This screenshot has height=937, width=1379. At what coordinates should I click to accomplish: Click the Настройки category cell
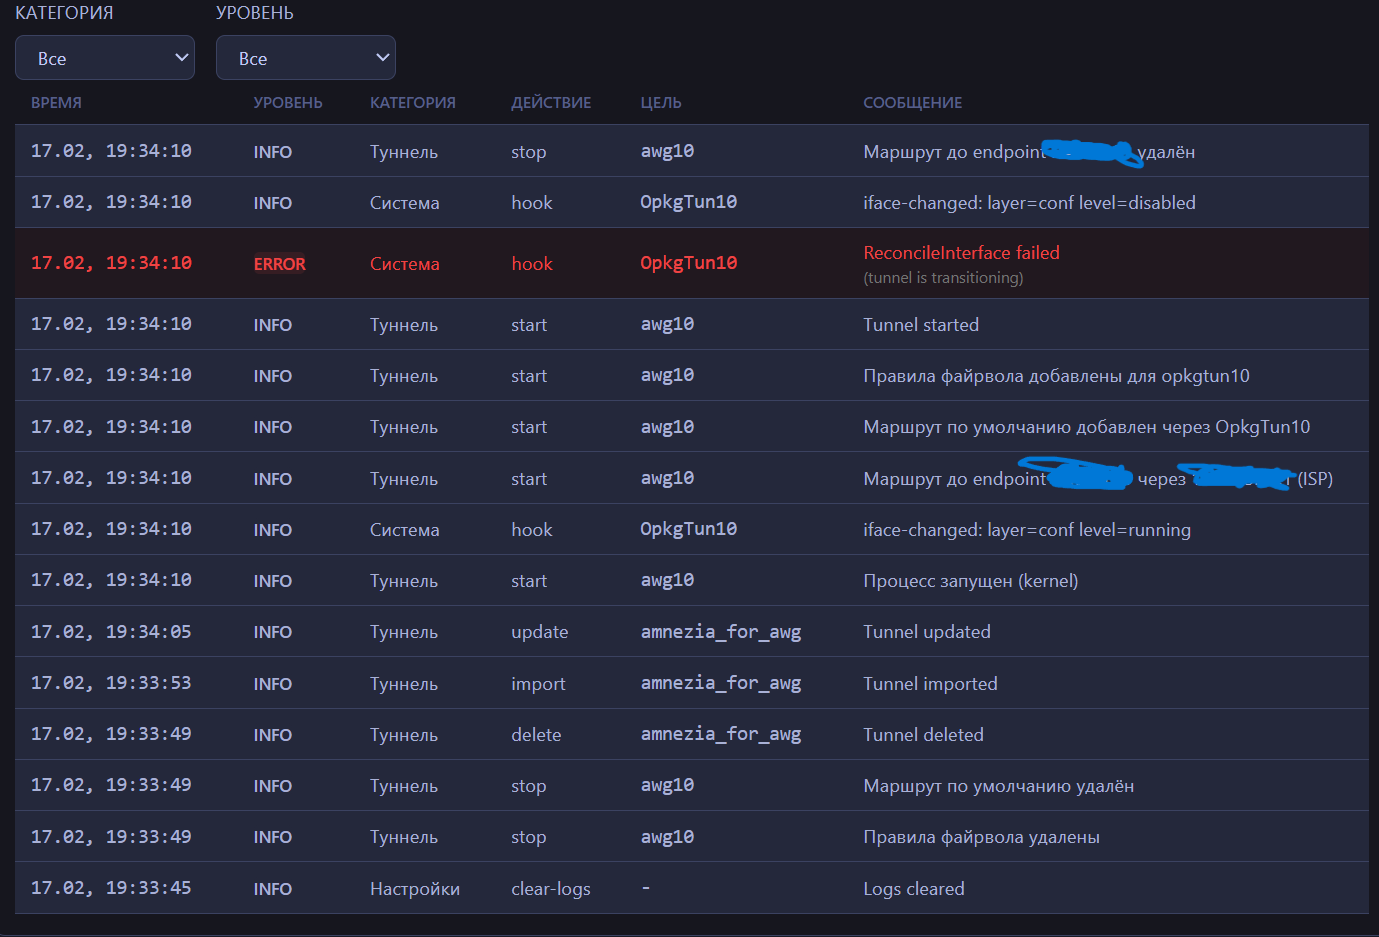pos(415,889)
